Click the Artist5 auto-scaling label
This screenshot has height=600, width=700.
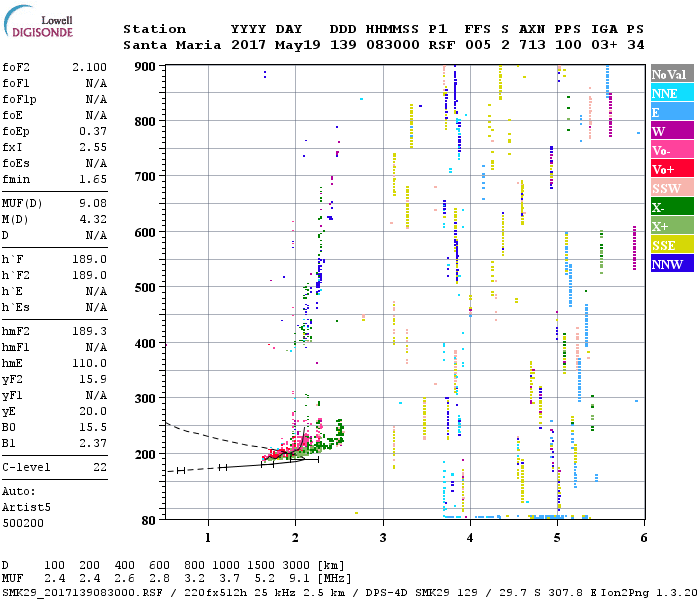point(26,507)
